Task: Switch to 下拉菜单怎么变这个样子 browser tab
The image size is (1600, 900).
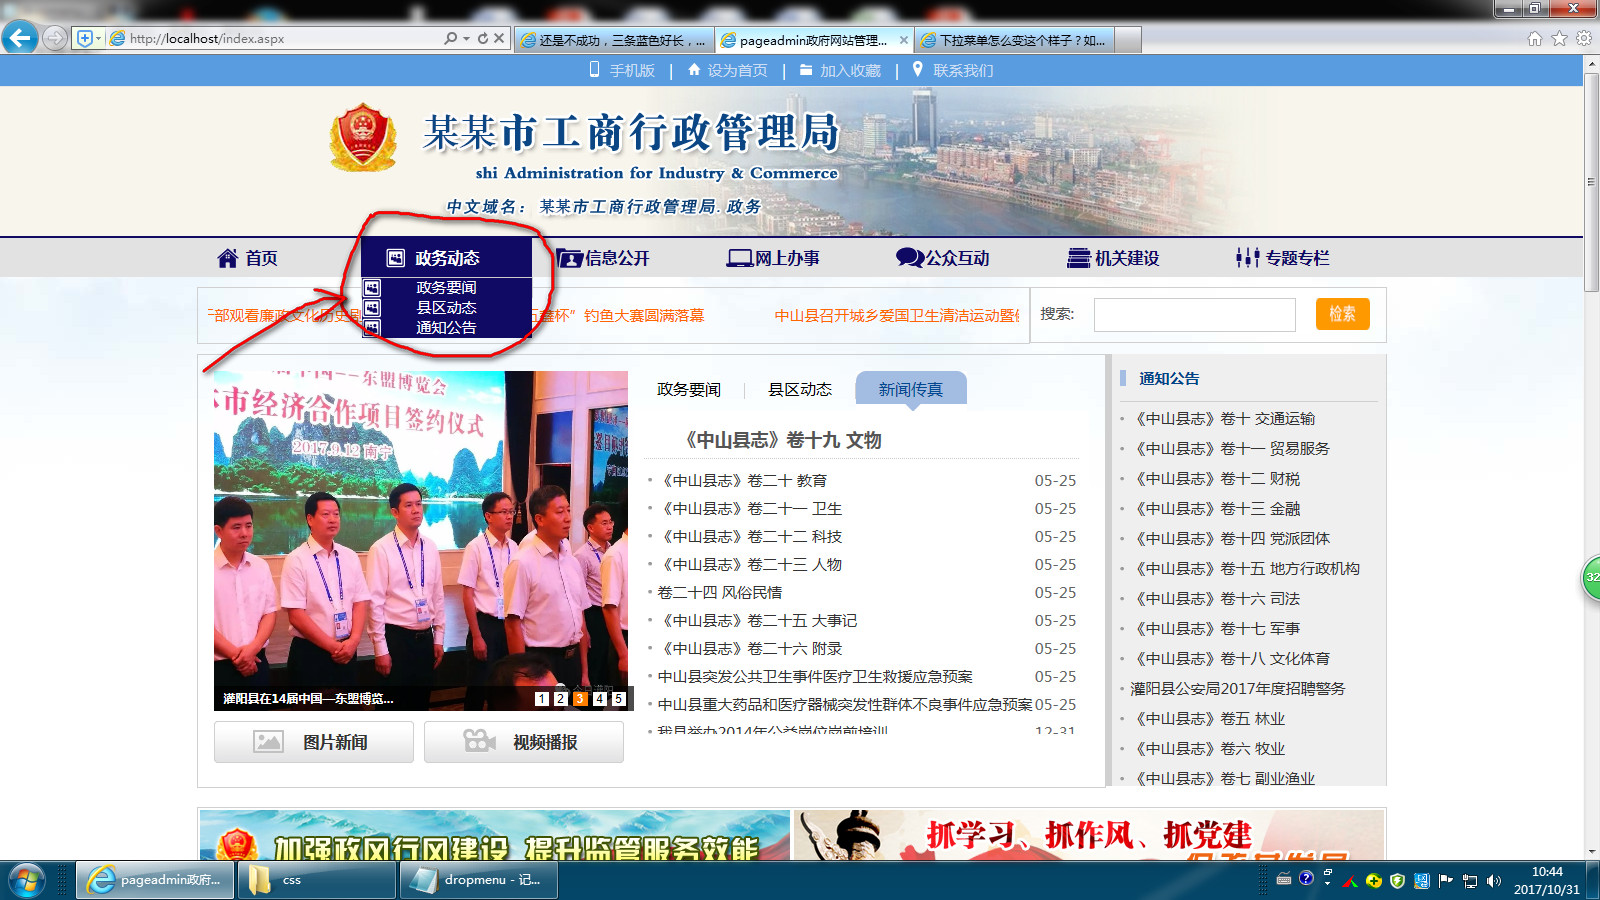Action: (x=1013, y=40)
